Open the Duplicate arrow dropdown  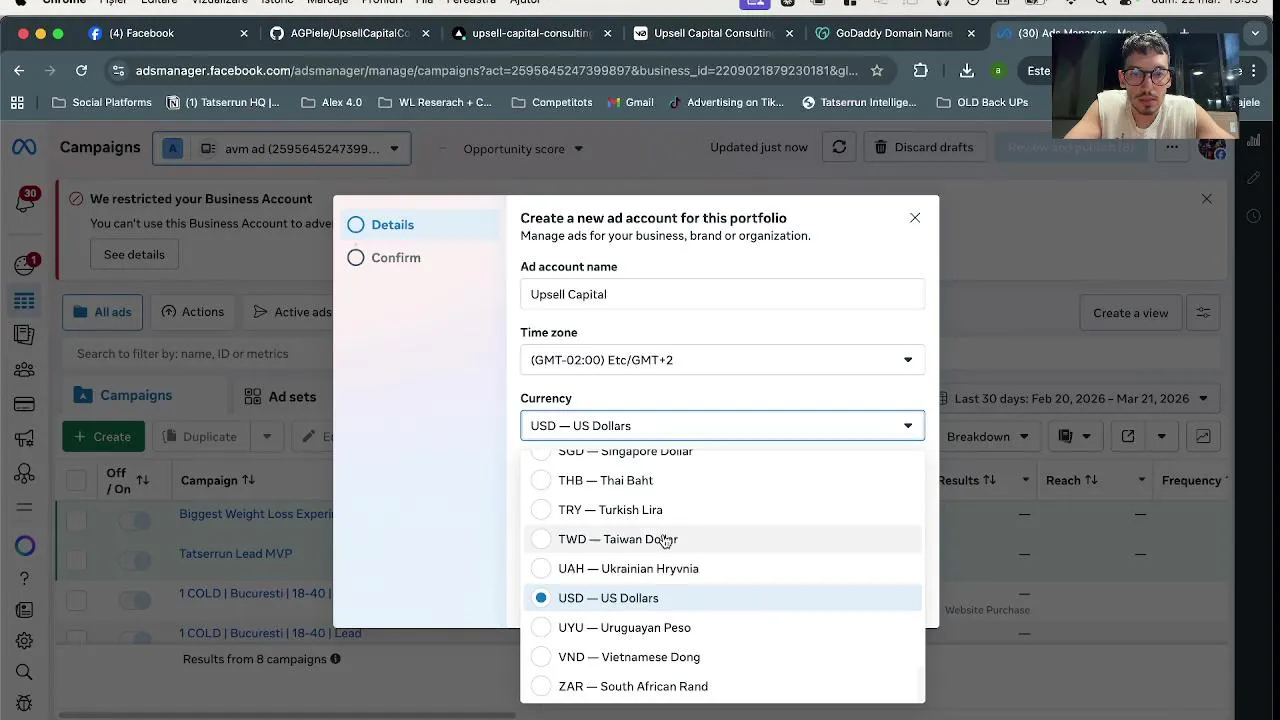point(267,437)
